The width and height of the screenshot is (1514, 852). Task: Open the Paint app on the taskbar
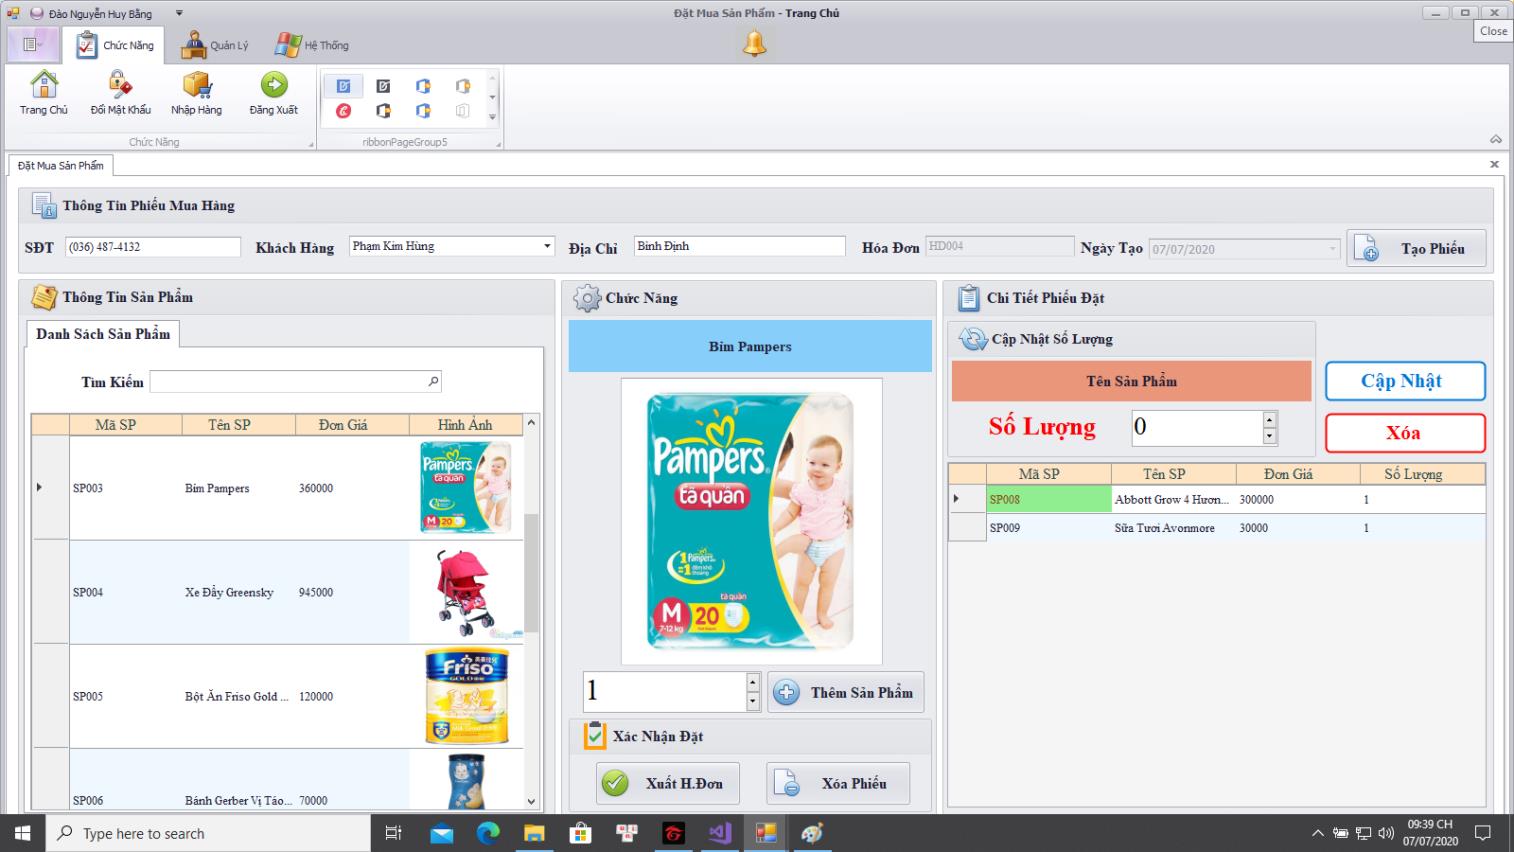click(x=812, y=833)
